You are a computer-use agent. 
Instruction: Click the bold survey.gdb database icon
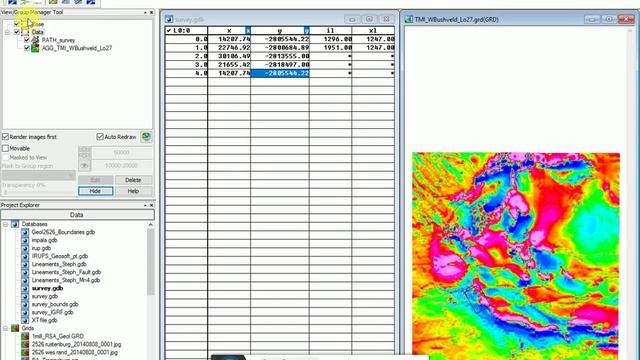coord(25,288)
